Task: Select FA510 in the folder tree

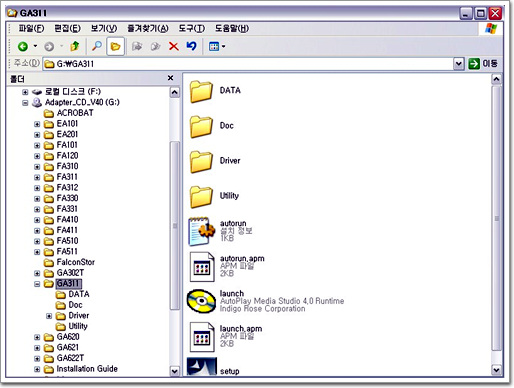Action: [x=61, y=241]
